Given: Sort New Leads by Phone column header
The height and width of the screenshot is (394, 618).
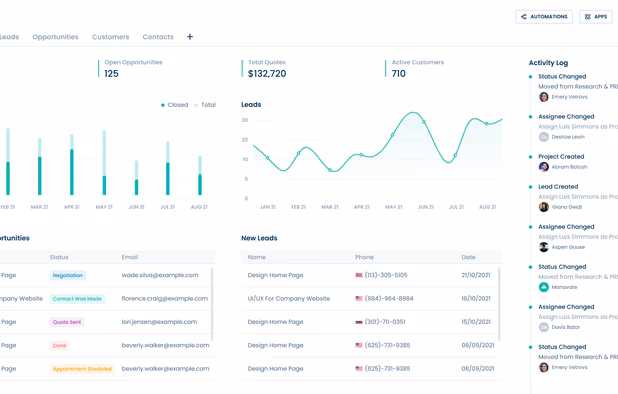Looking at the screenshot, I should 364,257.
